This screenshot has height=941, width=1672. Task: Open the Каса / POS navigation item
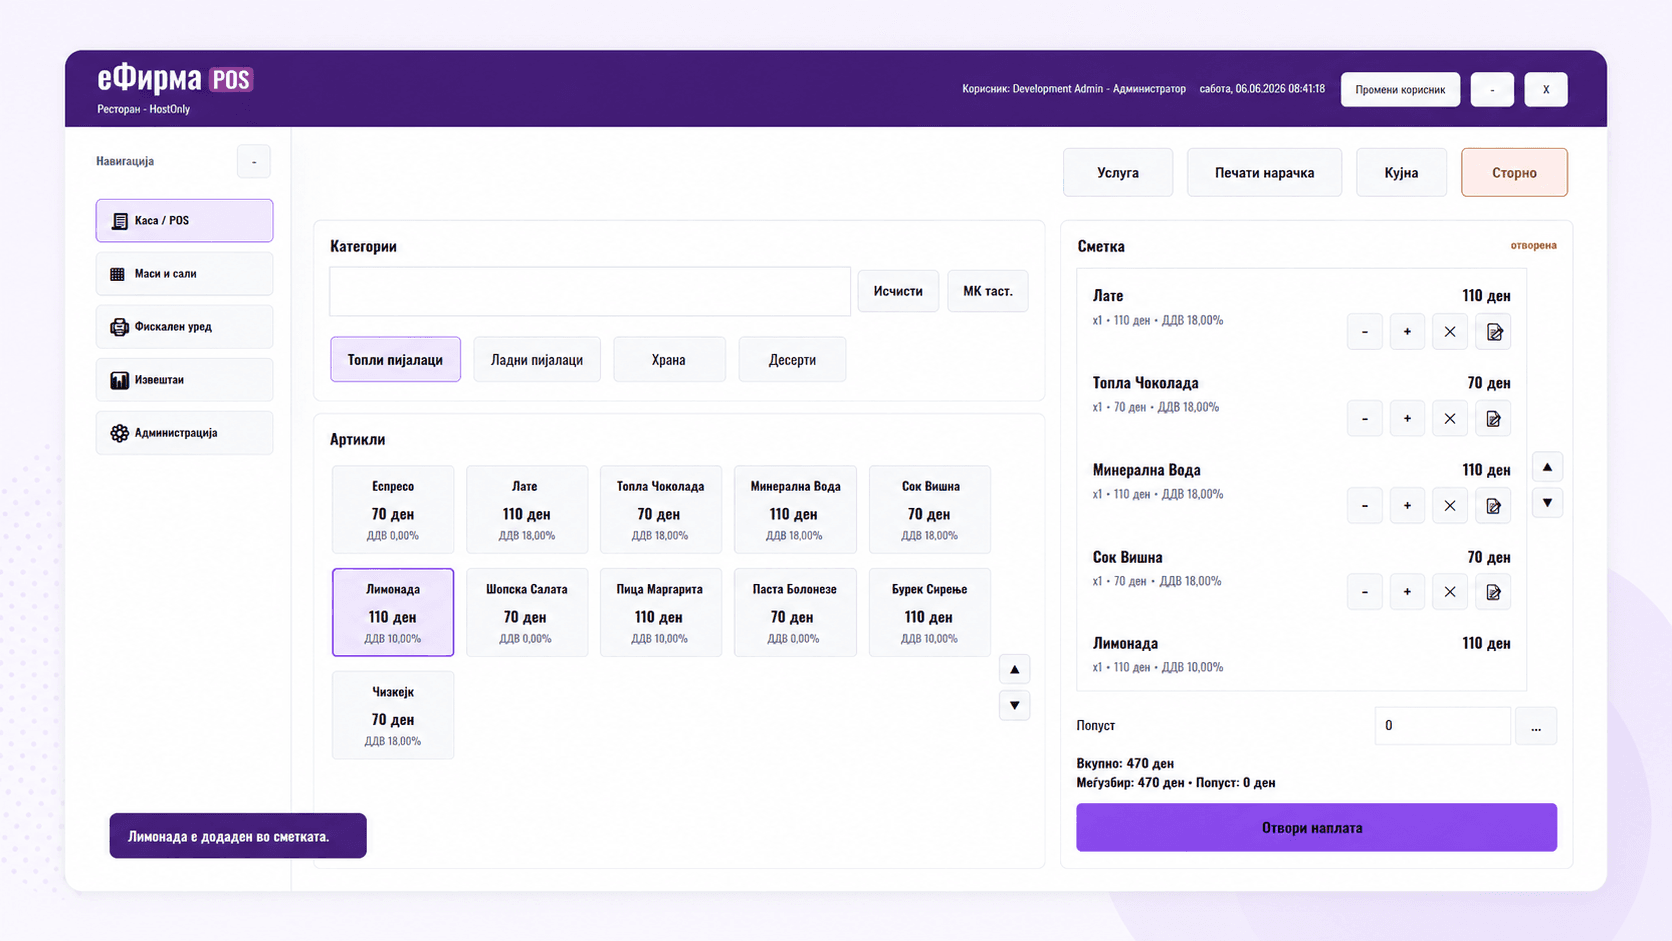pos(184,220)
